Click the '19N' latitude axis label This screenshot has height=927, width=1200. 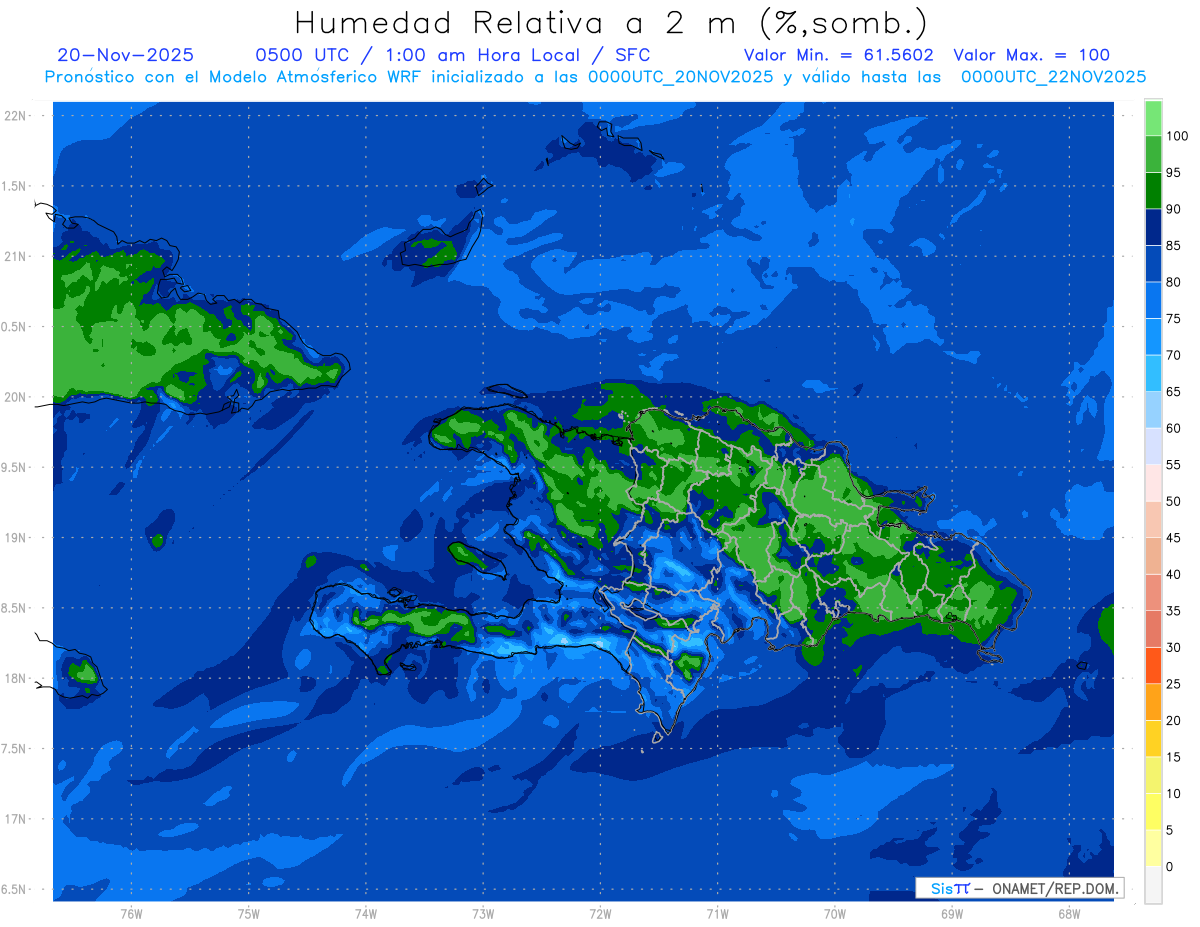[15, 538]
